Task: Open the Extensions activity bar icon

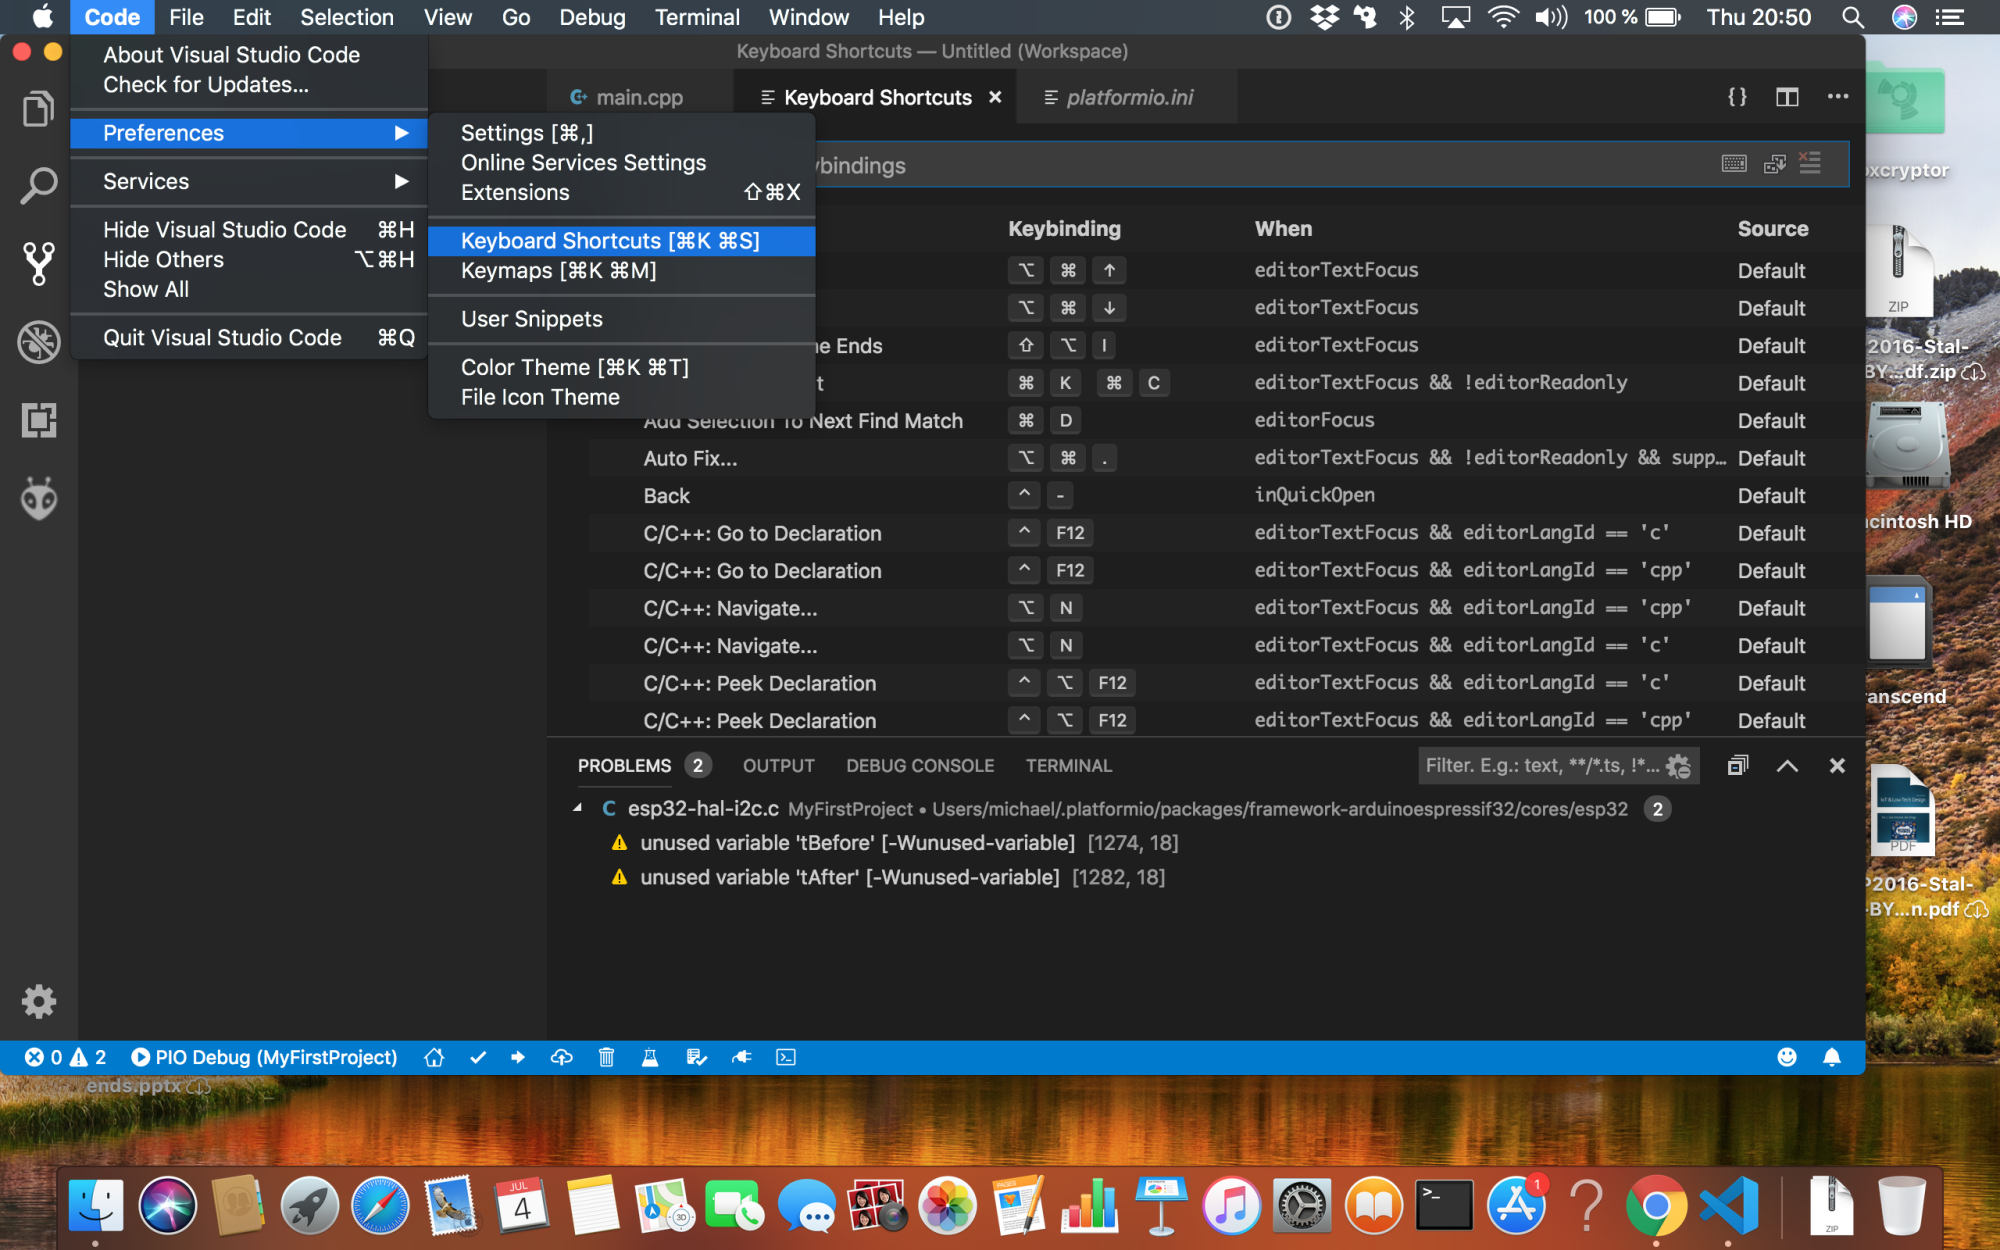Action: click(x=38, y=420)
